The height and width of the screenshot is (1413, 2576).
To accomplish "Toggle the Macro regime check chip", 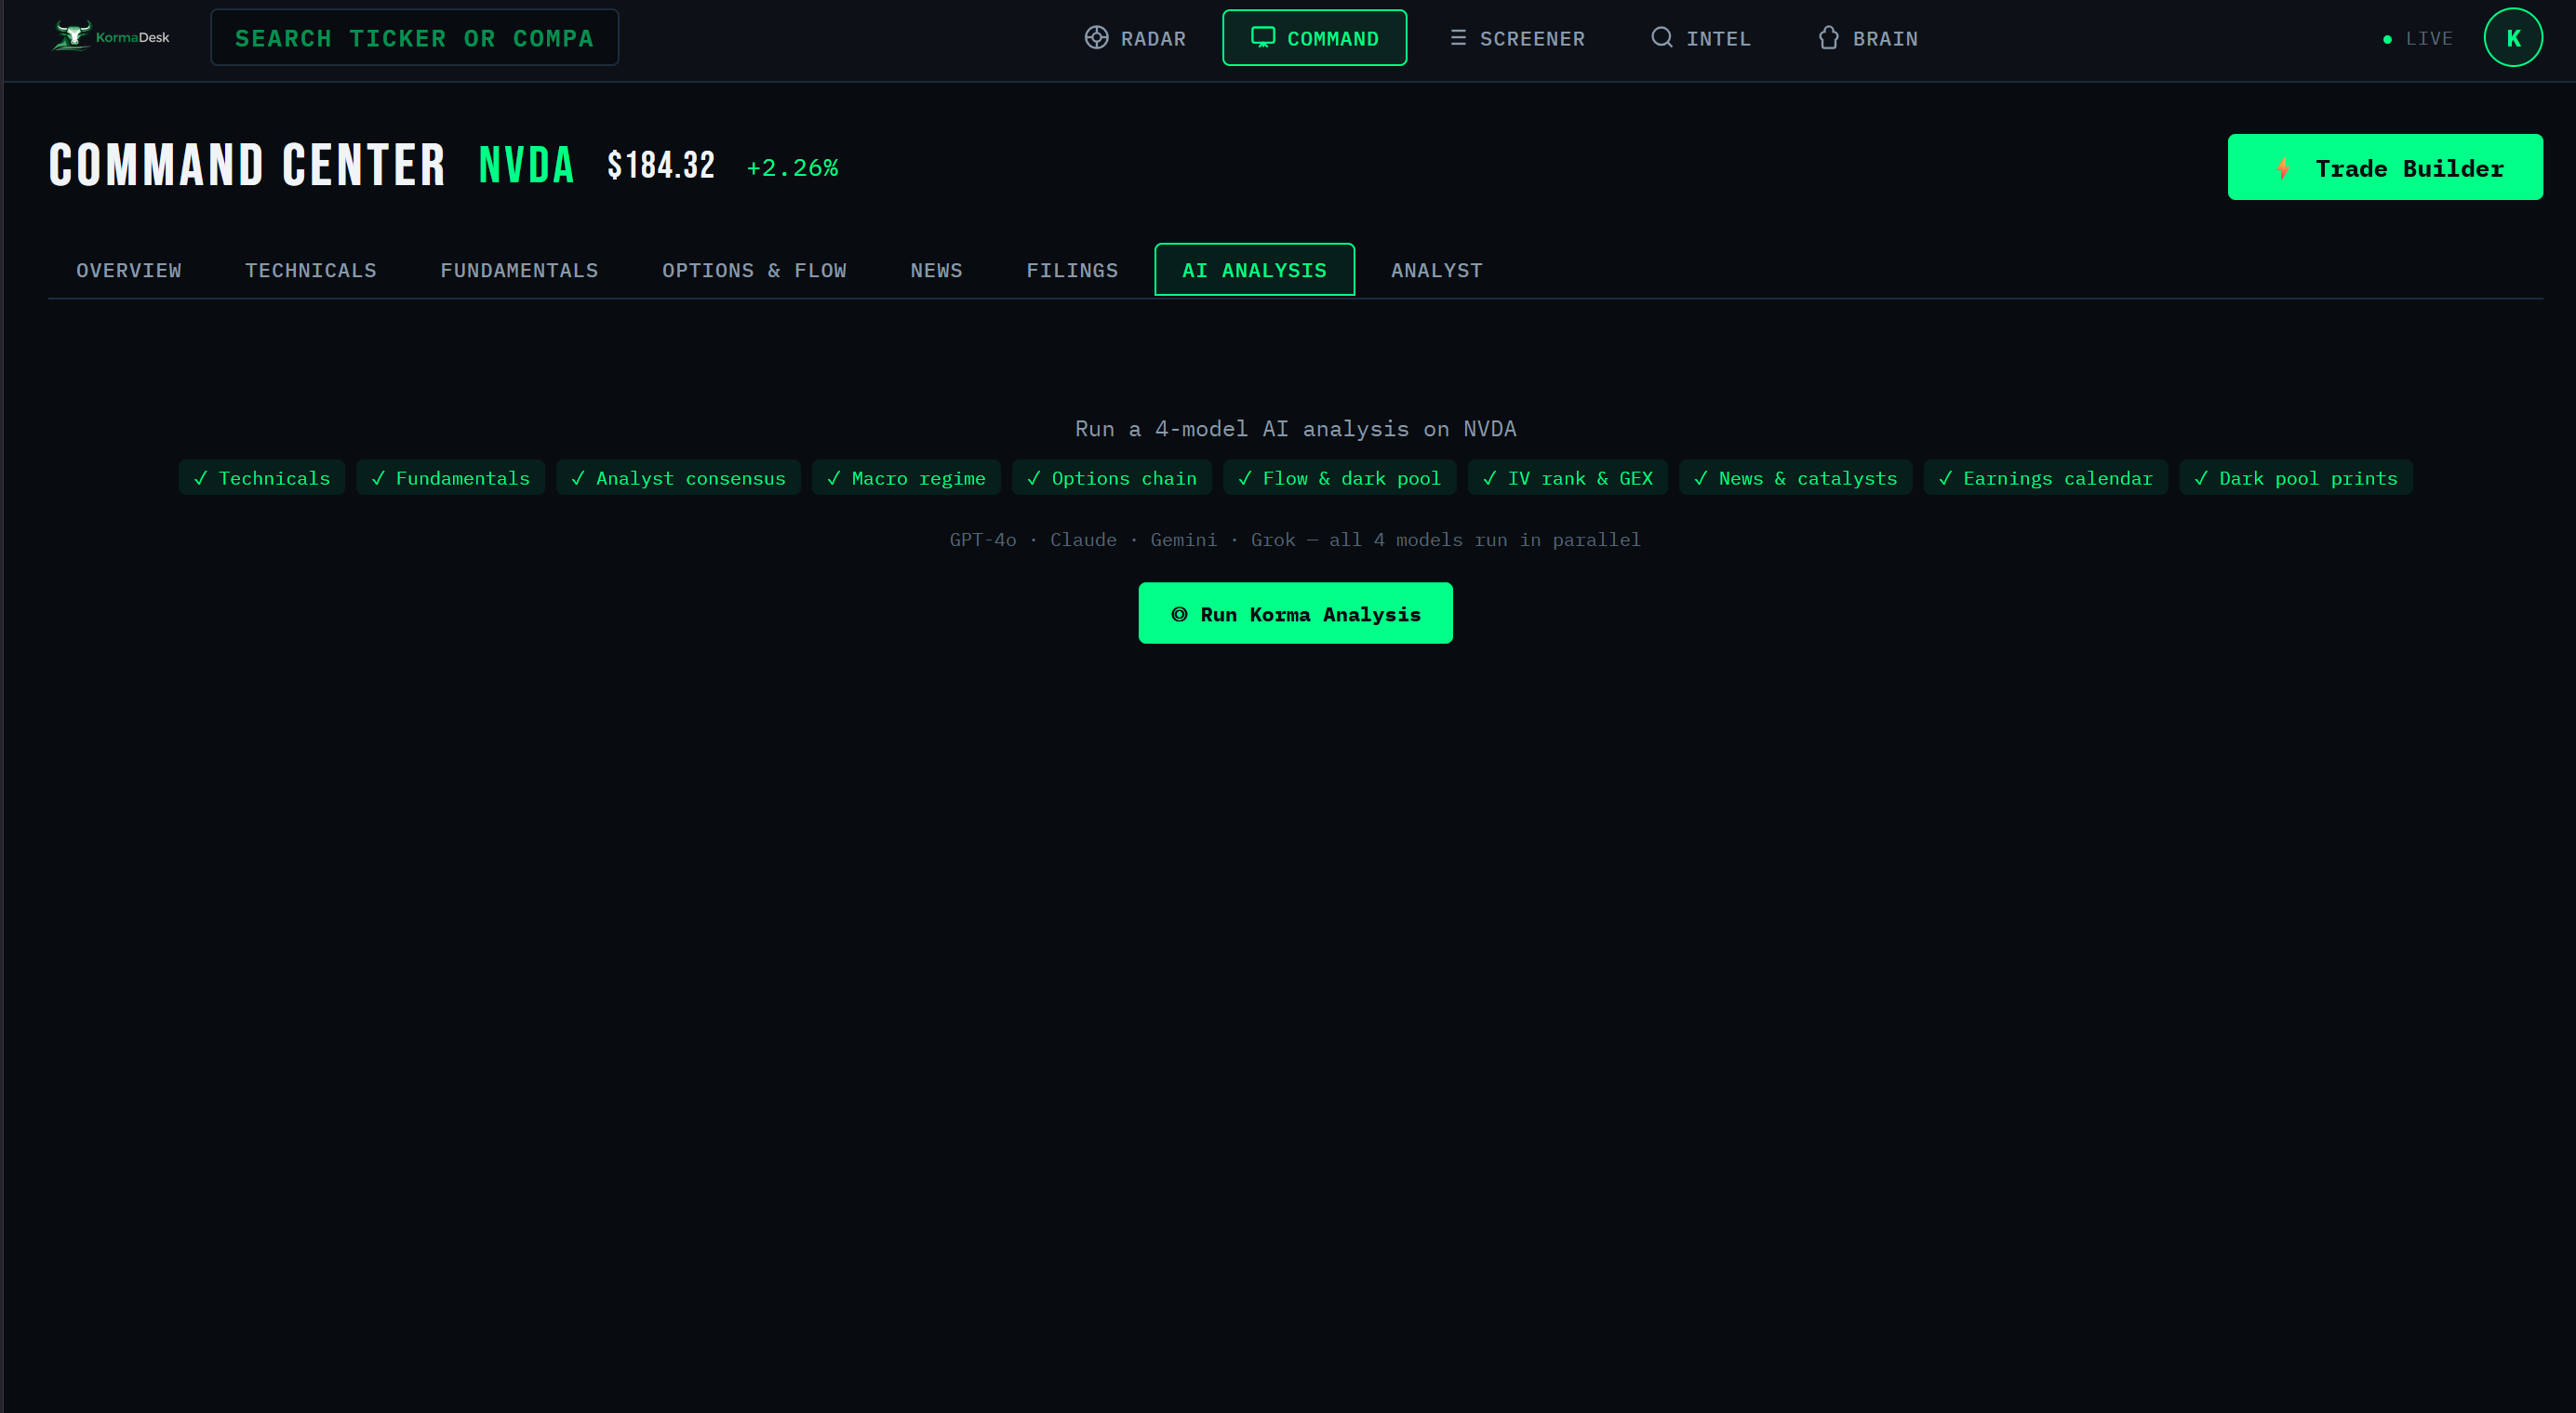I will coord(906,478).
